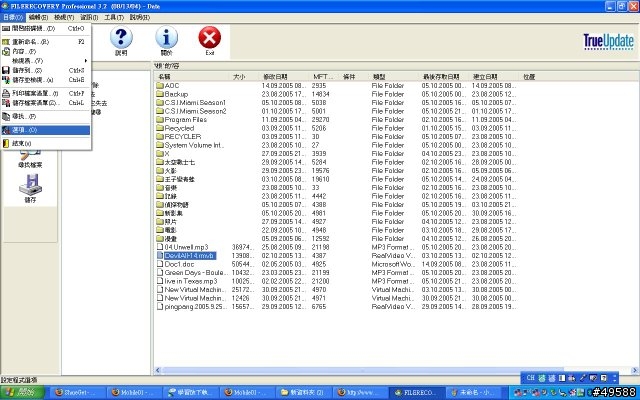Image resolution: width=640 pixels, height=400 pixels.
Task: Sort by 最後存取日期 column header
Action: [444, 76]
